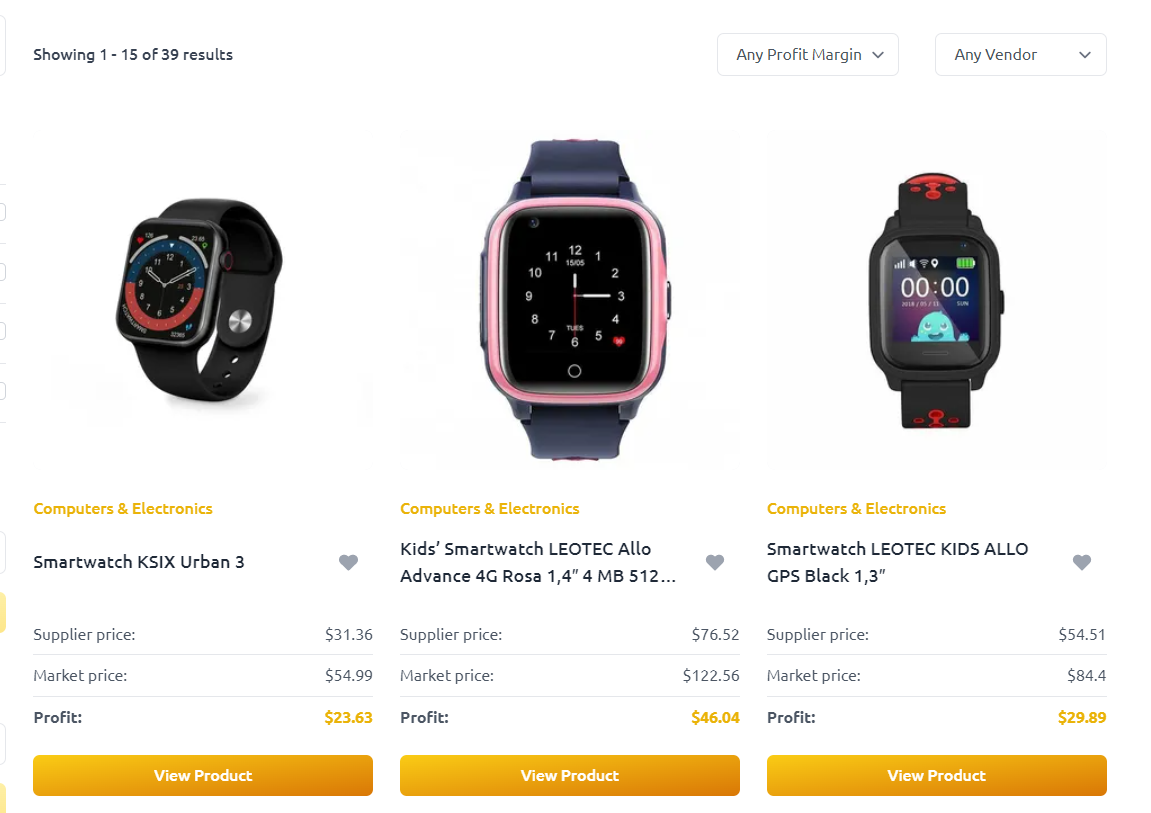Screen dimensions: 1151x813
Task: Open the black KSIX Urban 3 watch image
Action: click(203, 299)
